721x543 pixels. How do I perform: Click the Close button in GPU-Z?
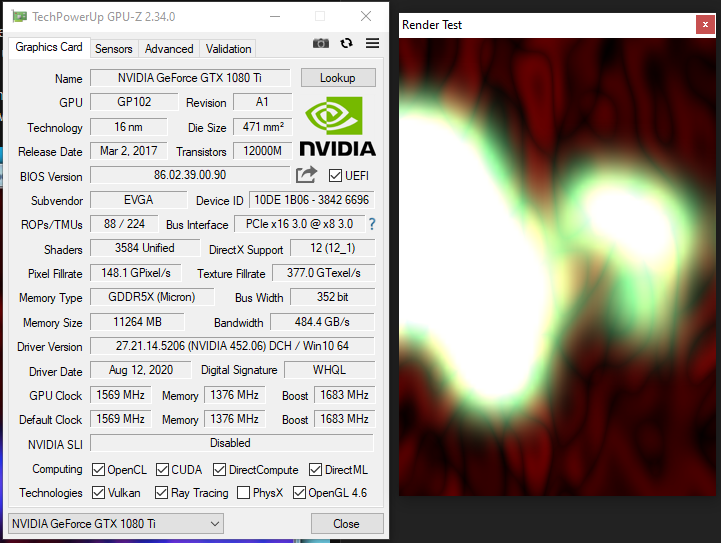(347, 524)
